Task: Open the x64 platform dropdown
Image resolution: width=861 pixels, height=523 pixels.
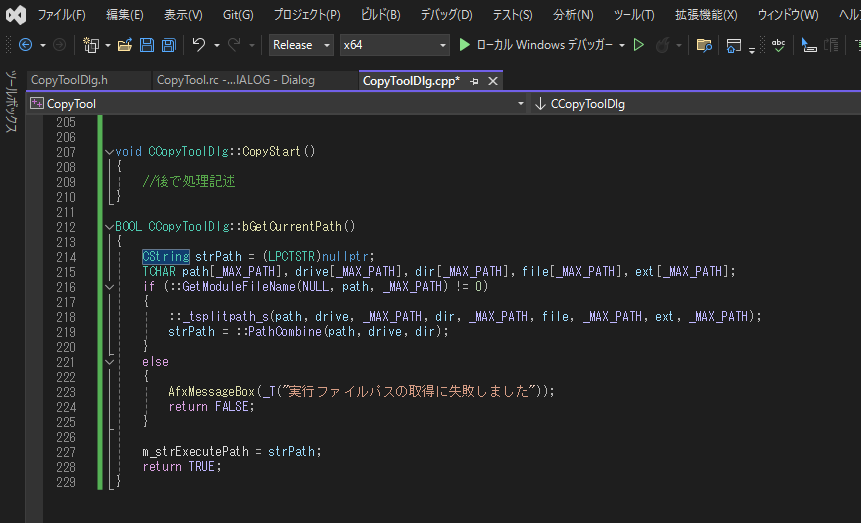Action: point(394,45)
